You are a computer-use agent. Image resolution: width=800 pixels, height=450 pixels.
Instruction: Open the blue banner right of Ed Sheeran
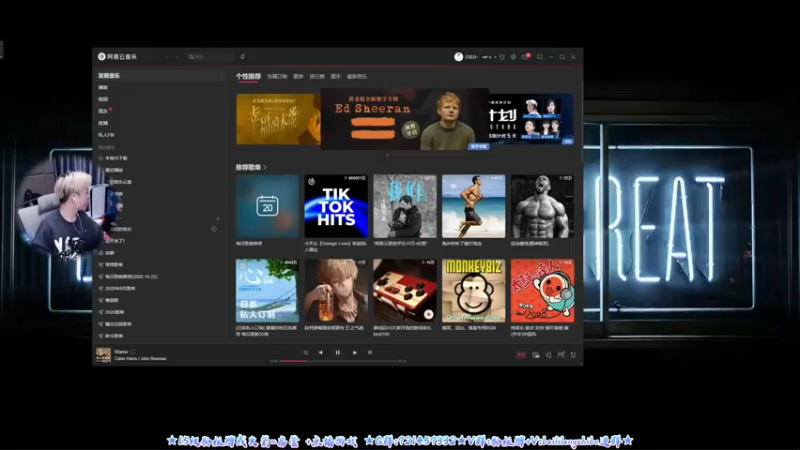pos(531,119)
